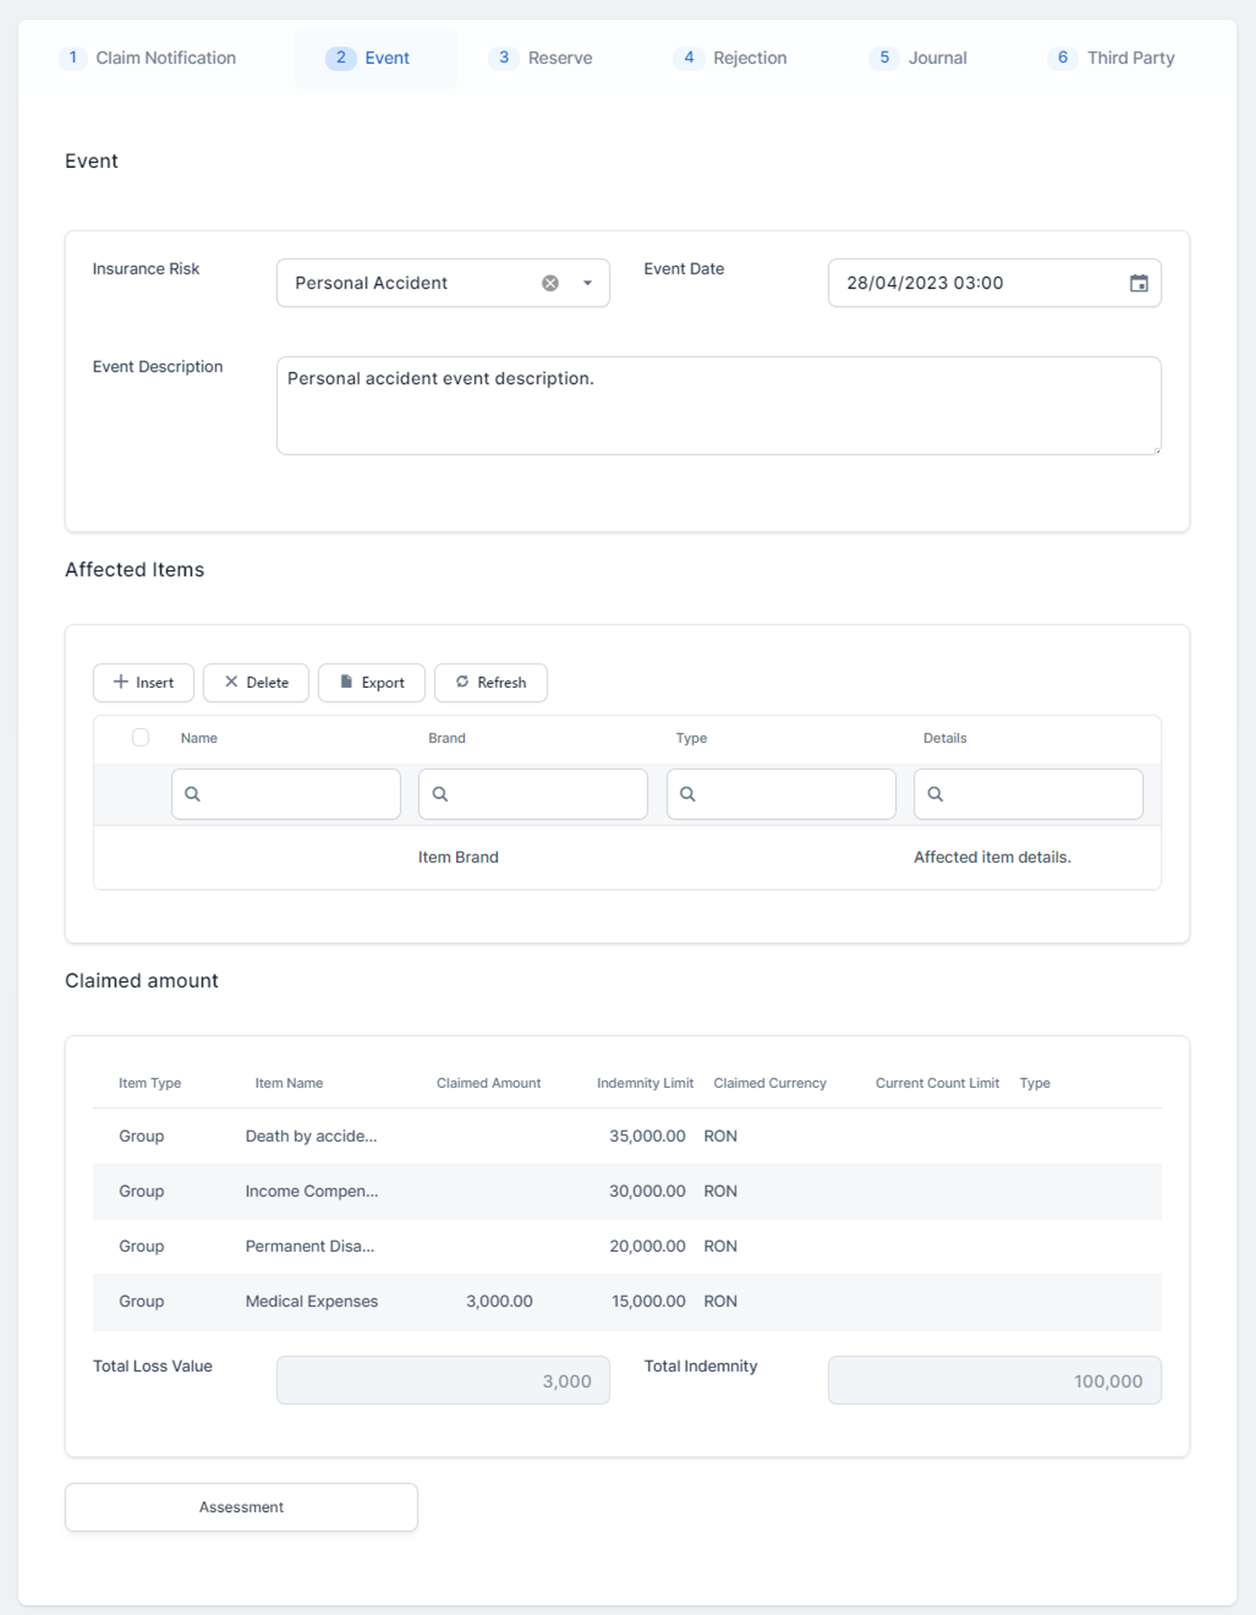1256x1615 pixels.
Task: Clear the Personal Accident risk selection
Action: pyautogui.click(x=550, y=283)
